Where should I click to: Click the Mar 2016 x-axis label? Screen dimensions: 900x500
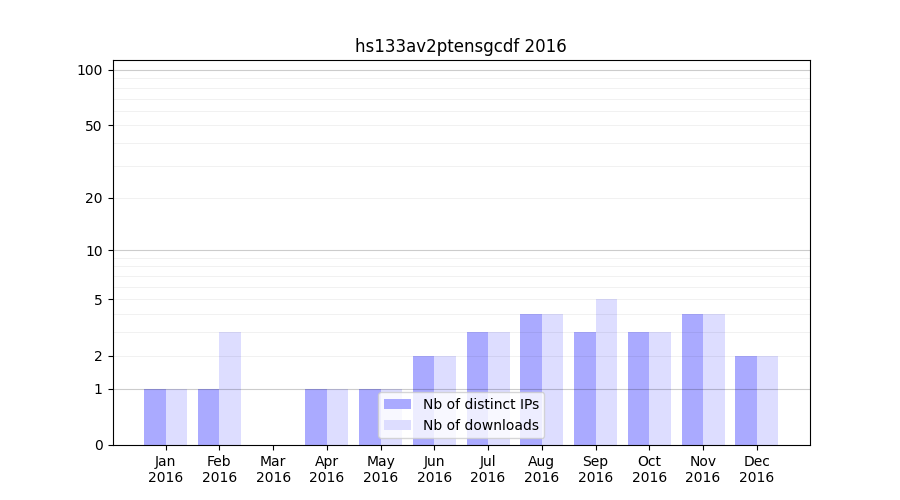[273, 469]
